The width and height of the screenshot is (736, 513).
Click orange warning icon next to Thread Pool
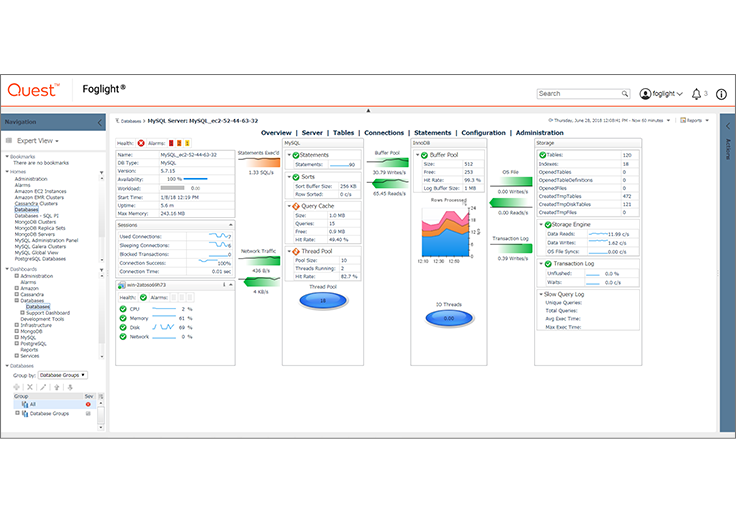(296, 252)
